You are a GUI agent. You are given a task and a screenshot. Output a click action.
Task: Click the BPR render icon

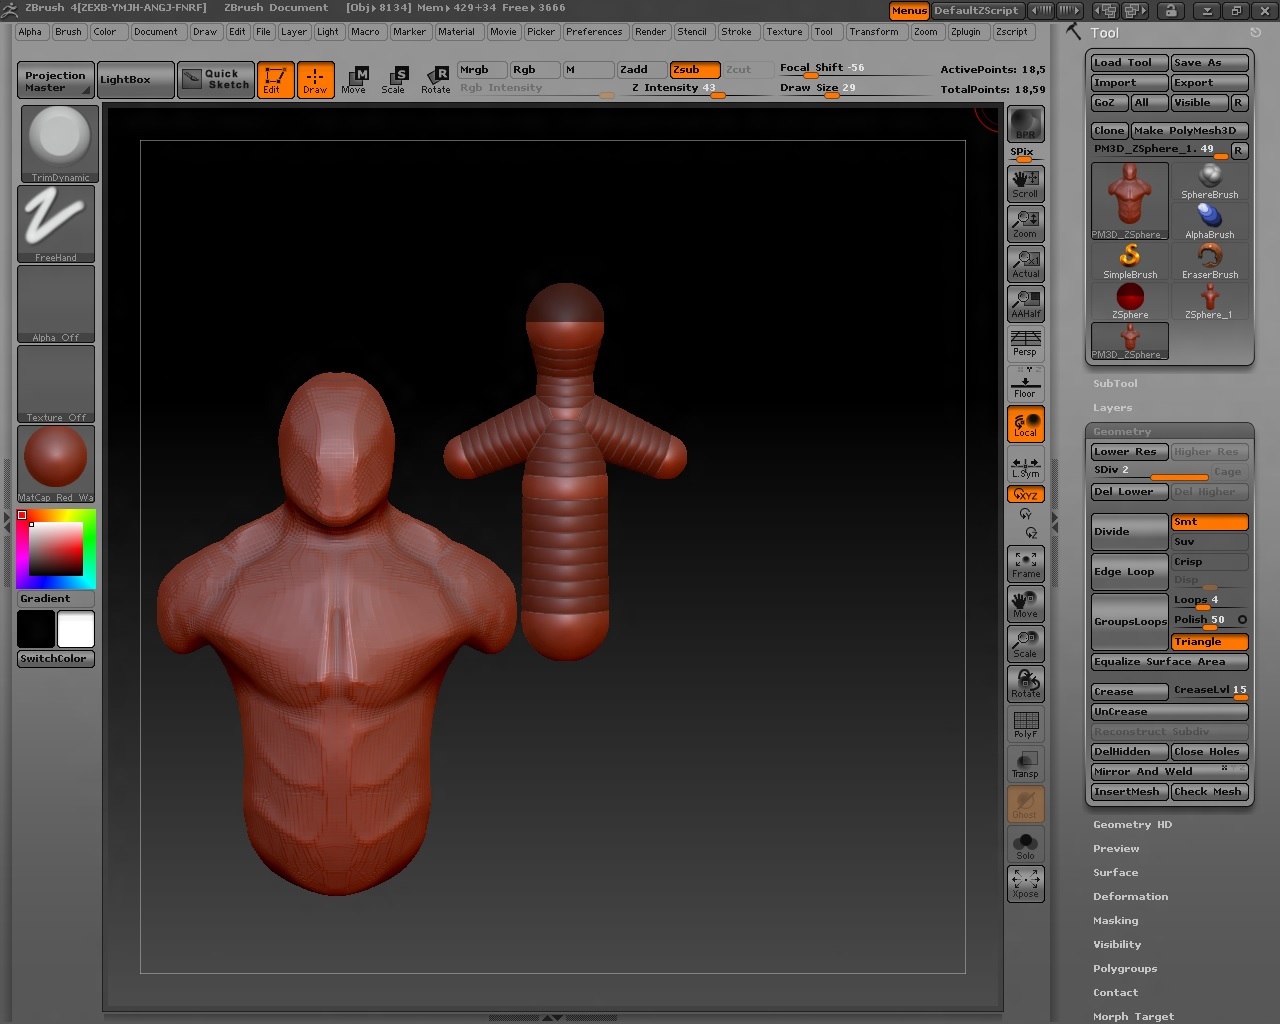[1025, 125]
